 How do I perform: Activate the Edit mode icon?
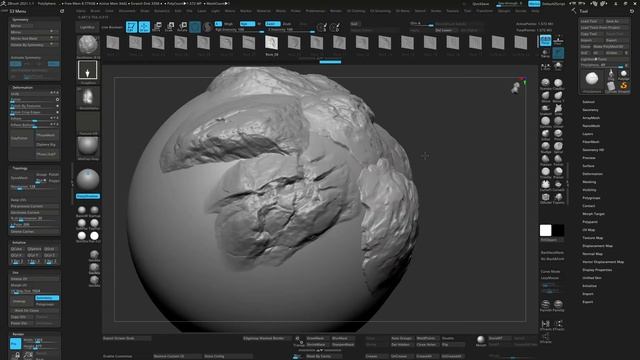tap(131, 27)
